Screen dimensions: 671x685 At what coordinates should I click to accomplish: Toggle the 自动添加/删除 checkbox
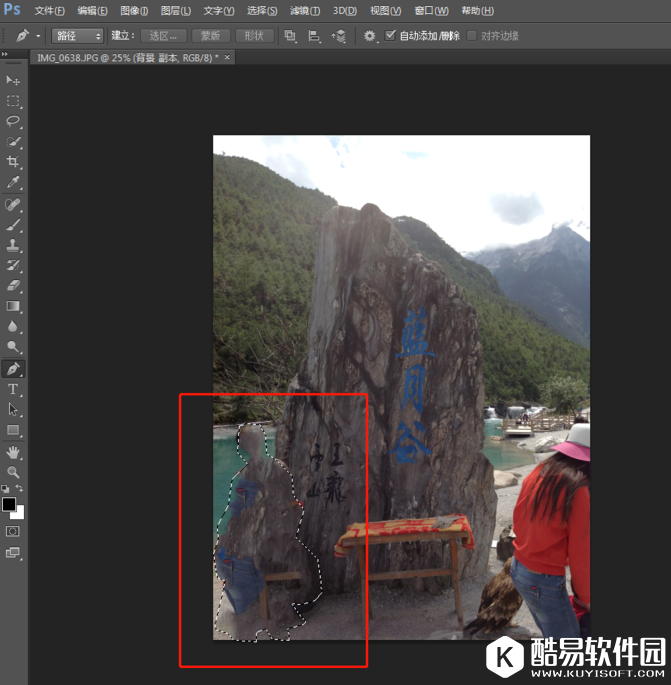pyautogui.click(x=391, y=36)
